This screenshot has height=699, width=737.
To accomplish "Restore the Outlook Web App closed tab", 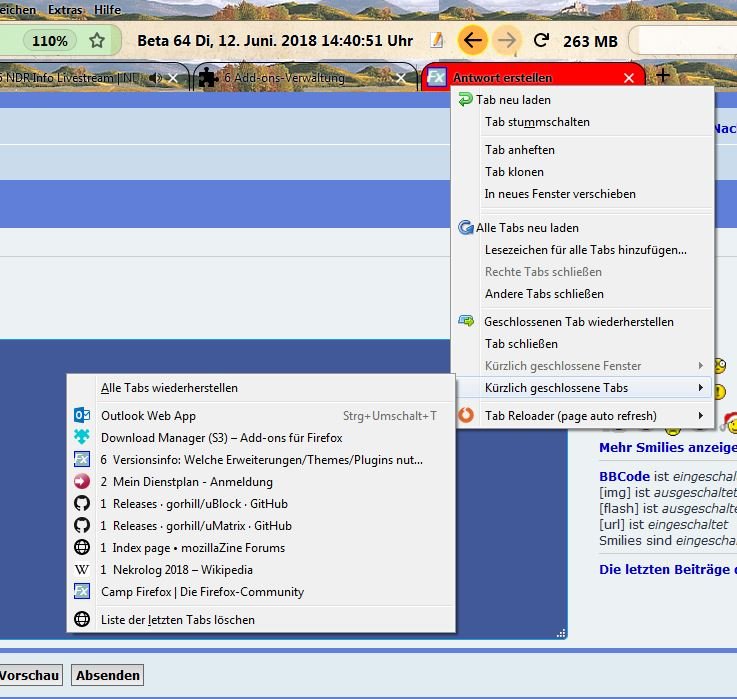I will click(148, 416).
